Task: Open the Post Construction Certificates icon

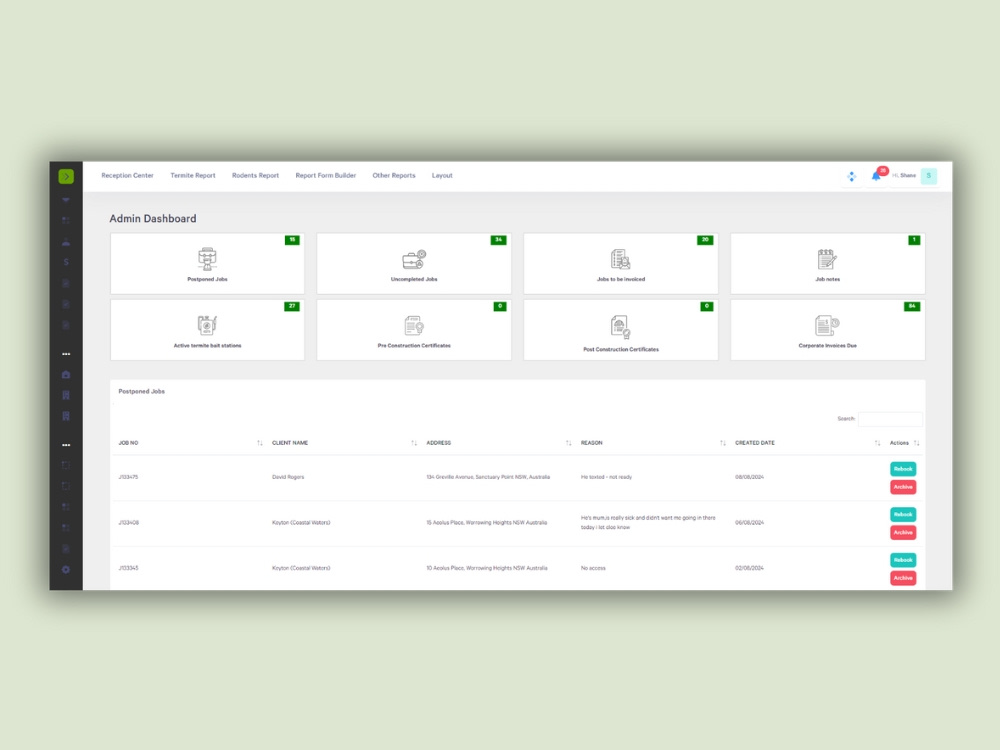Action: coord(621,327)
